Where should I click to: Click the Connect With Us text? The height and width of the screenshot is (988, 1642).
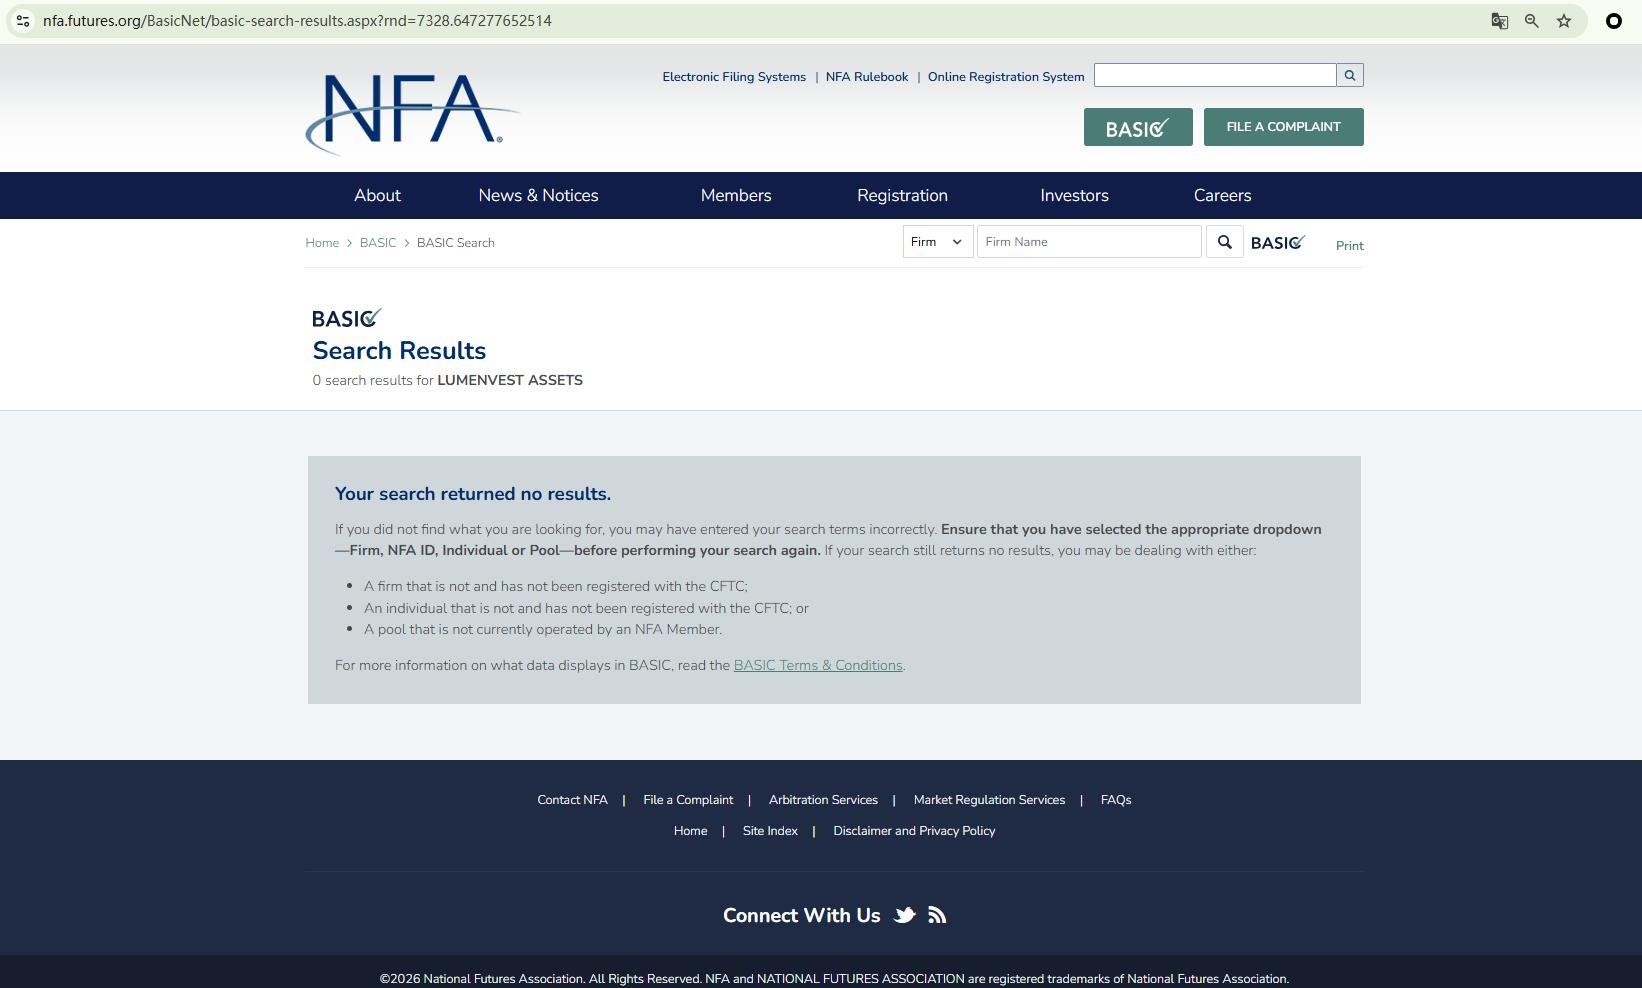click(x=801, y=916)
